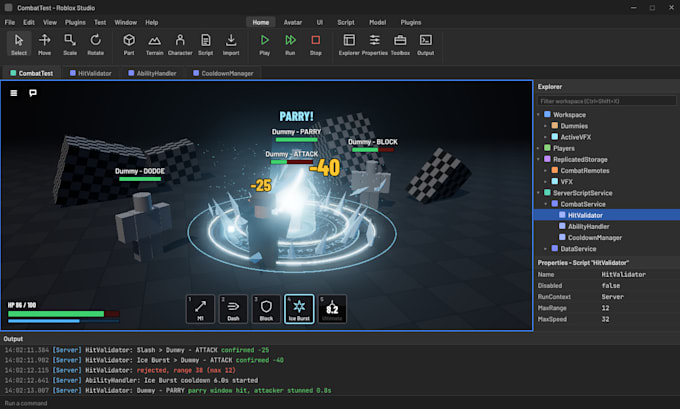Expand the ActiveVFX folder arrow

(546, 137)
